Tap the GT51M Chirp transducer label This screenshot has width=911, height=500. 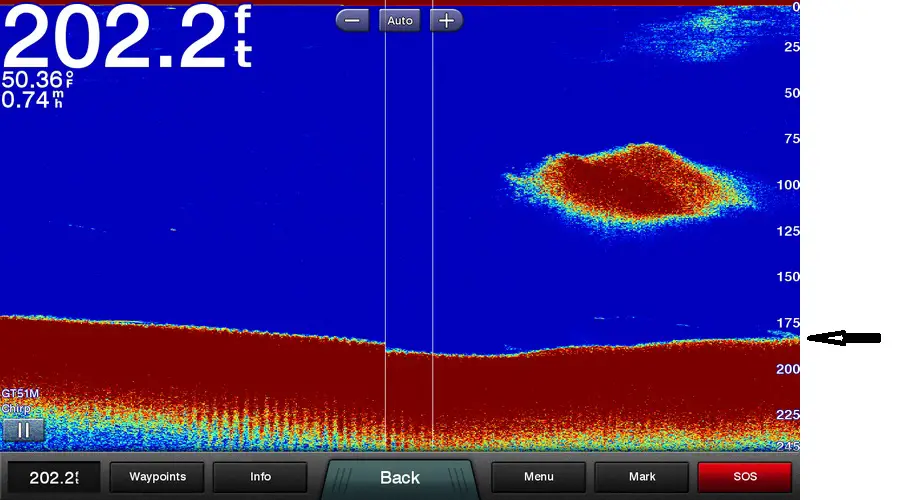pos(20,401)
